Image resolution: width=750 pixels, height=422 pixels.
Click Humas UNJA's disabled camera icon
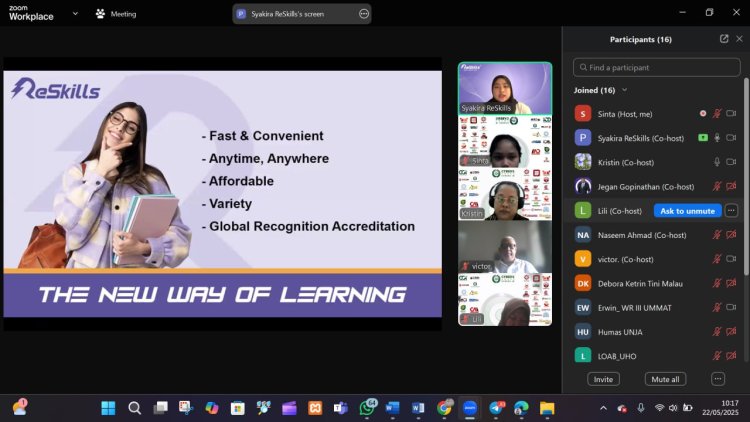tap(731, 332)
